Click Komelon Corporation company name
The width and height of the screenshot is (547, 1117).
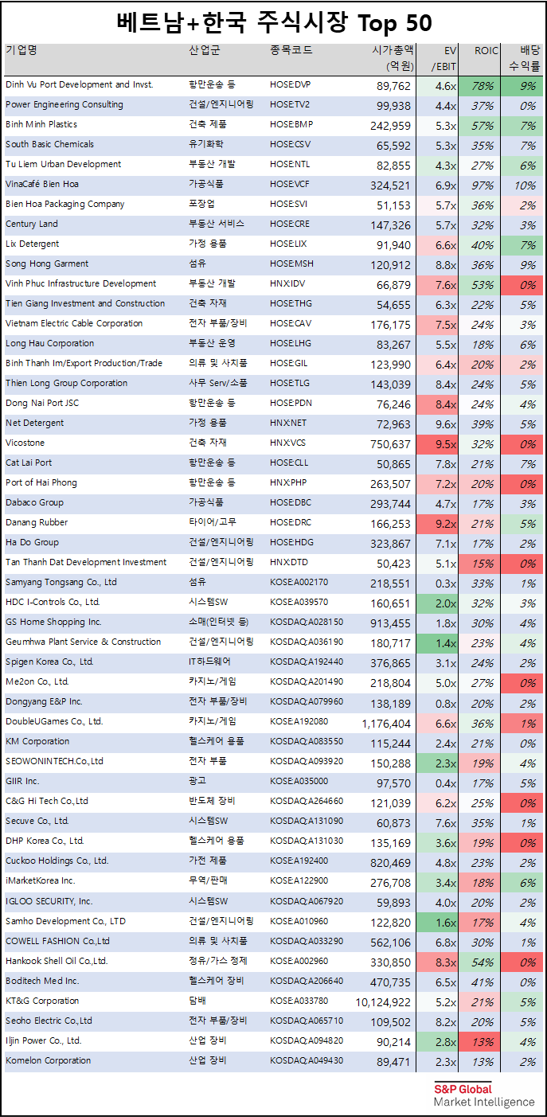click(48, 1061)
